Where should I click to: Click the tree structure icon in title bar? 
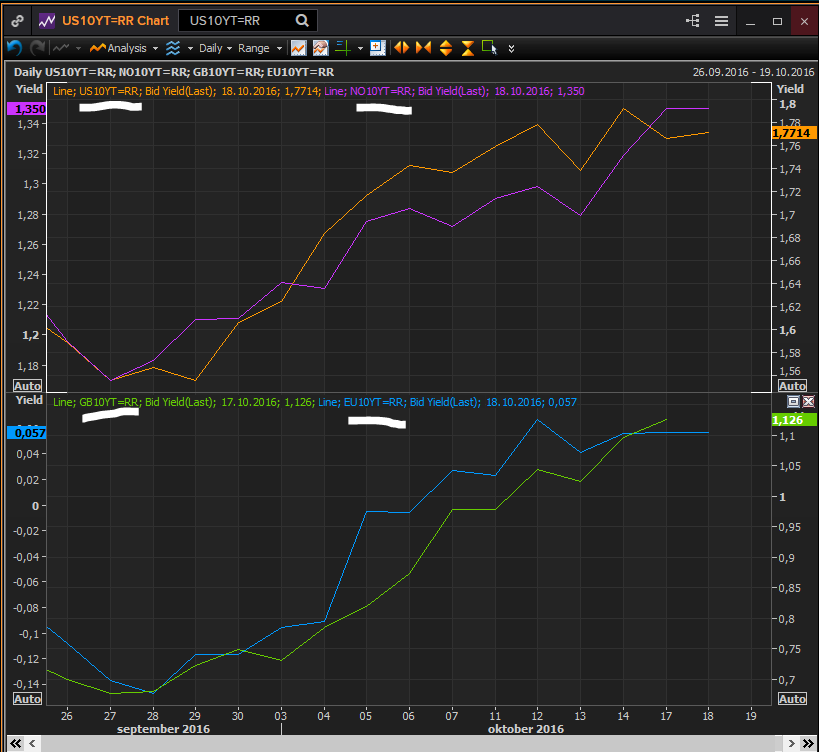click(693, 21)
